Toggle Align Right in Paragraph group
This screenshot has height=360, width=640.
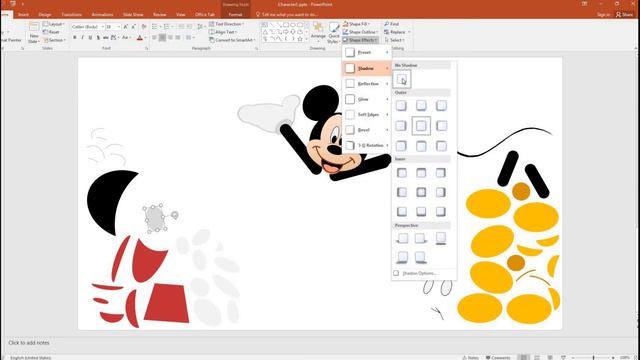[170, 38]
